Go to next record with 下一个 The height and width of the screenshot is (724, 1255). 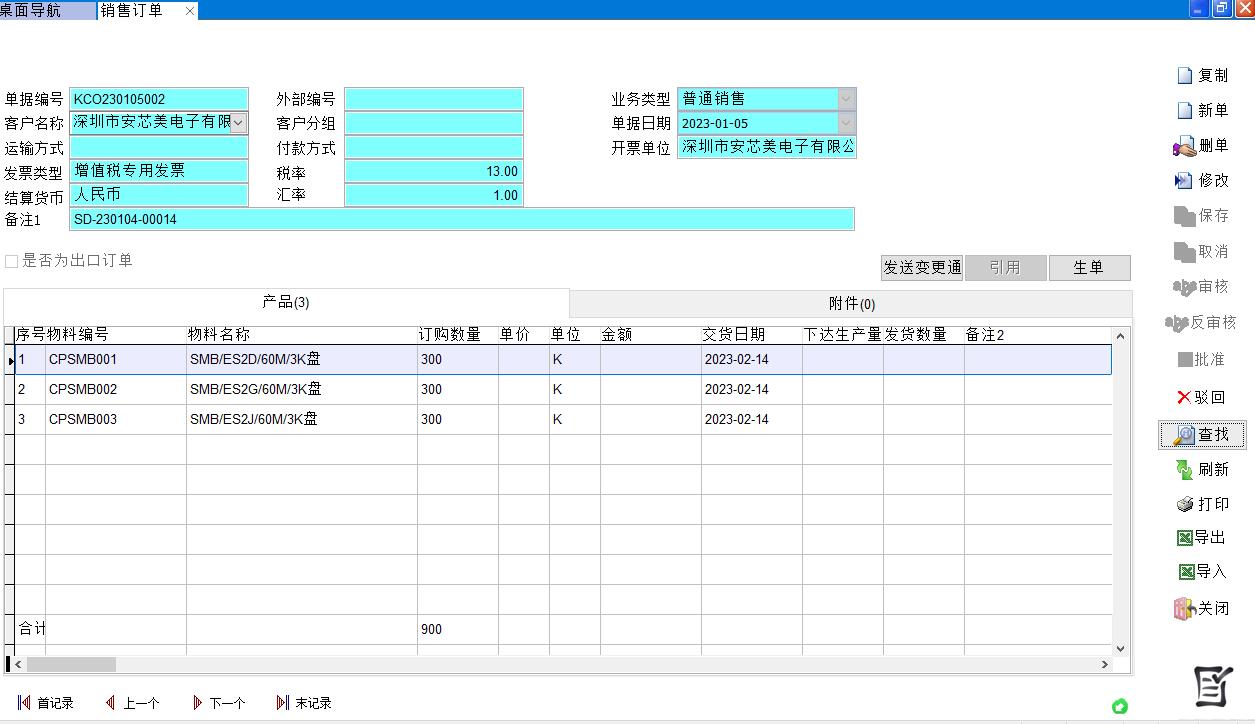tap(218, 703)
